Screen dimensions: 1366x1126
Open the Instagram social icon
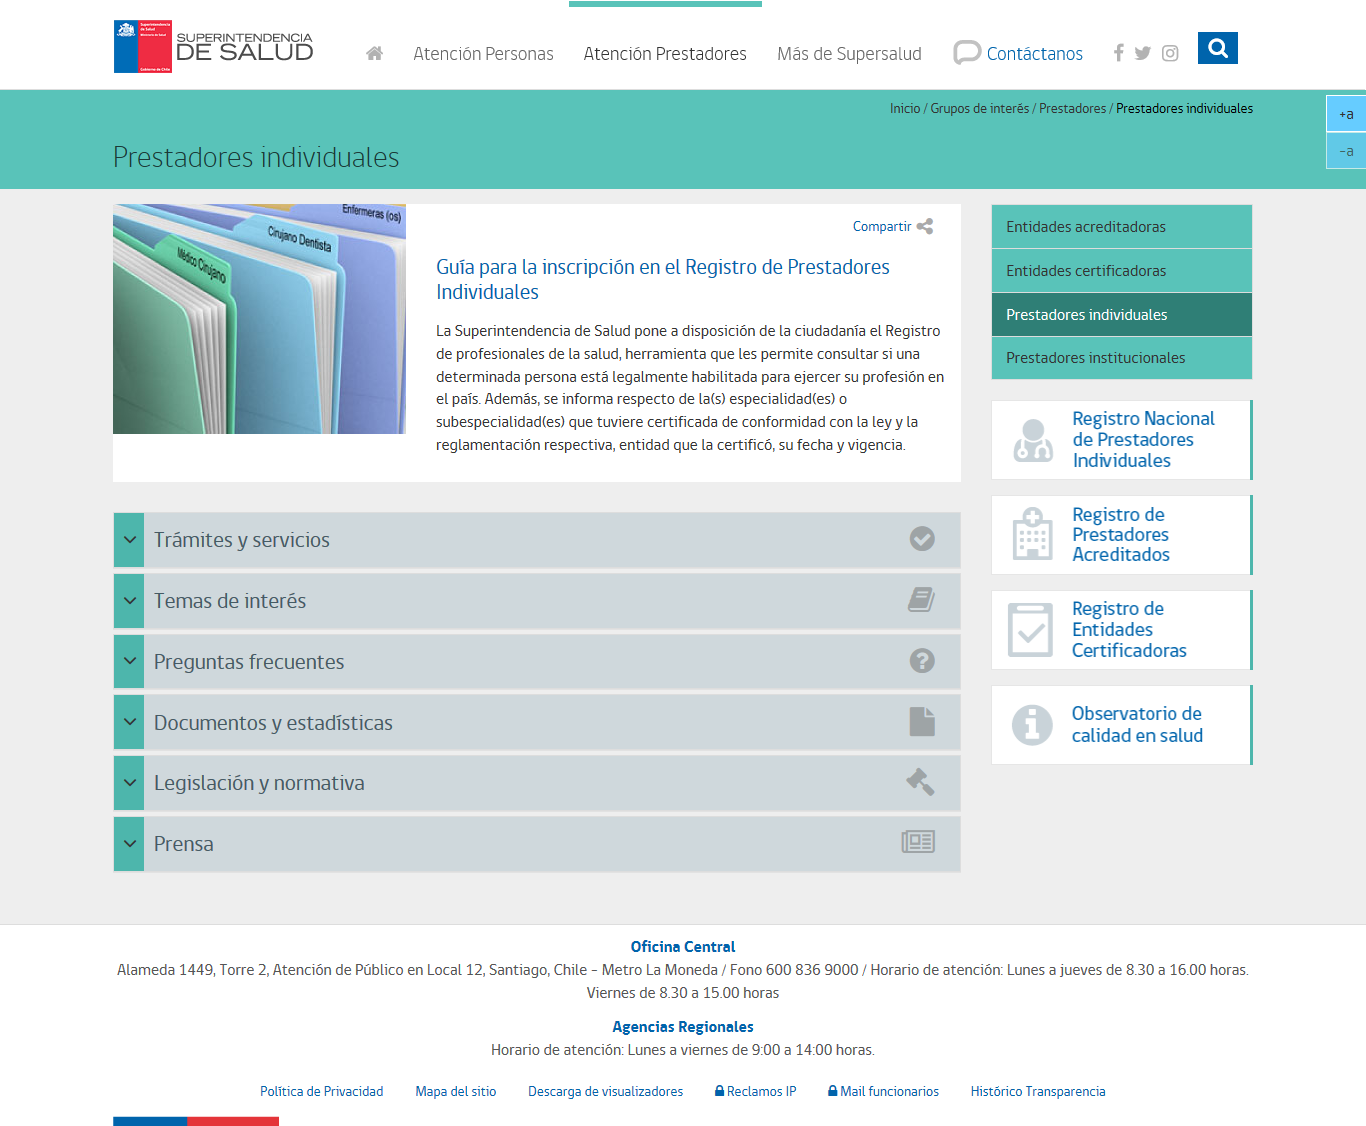click(1170, 53)
